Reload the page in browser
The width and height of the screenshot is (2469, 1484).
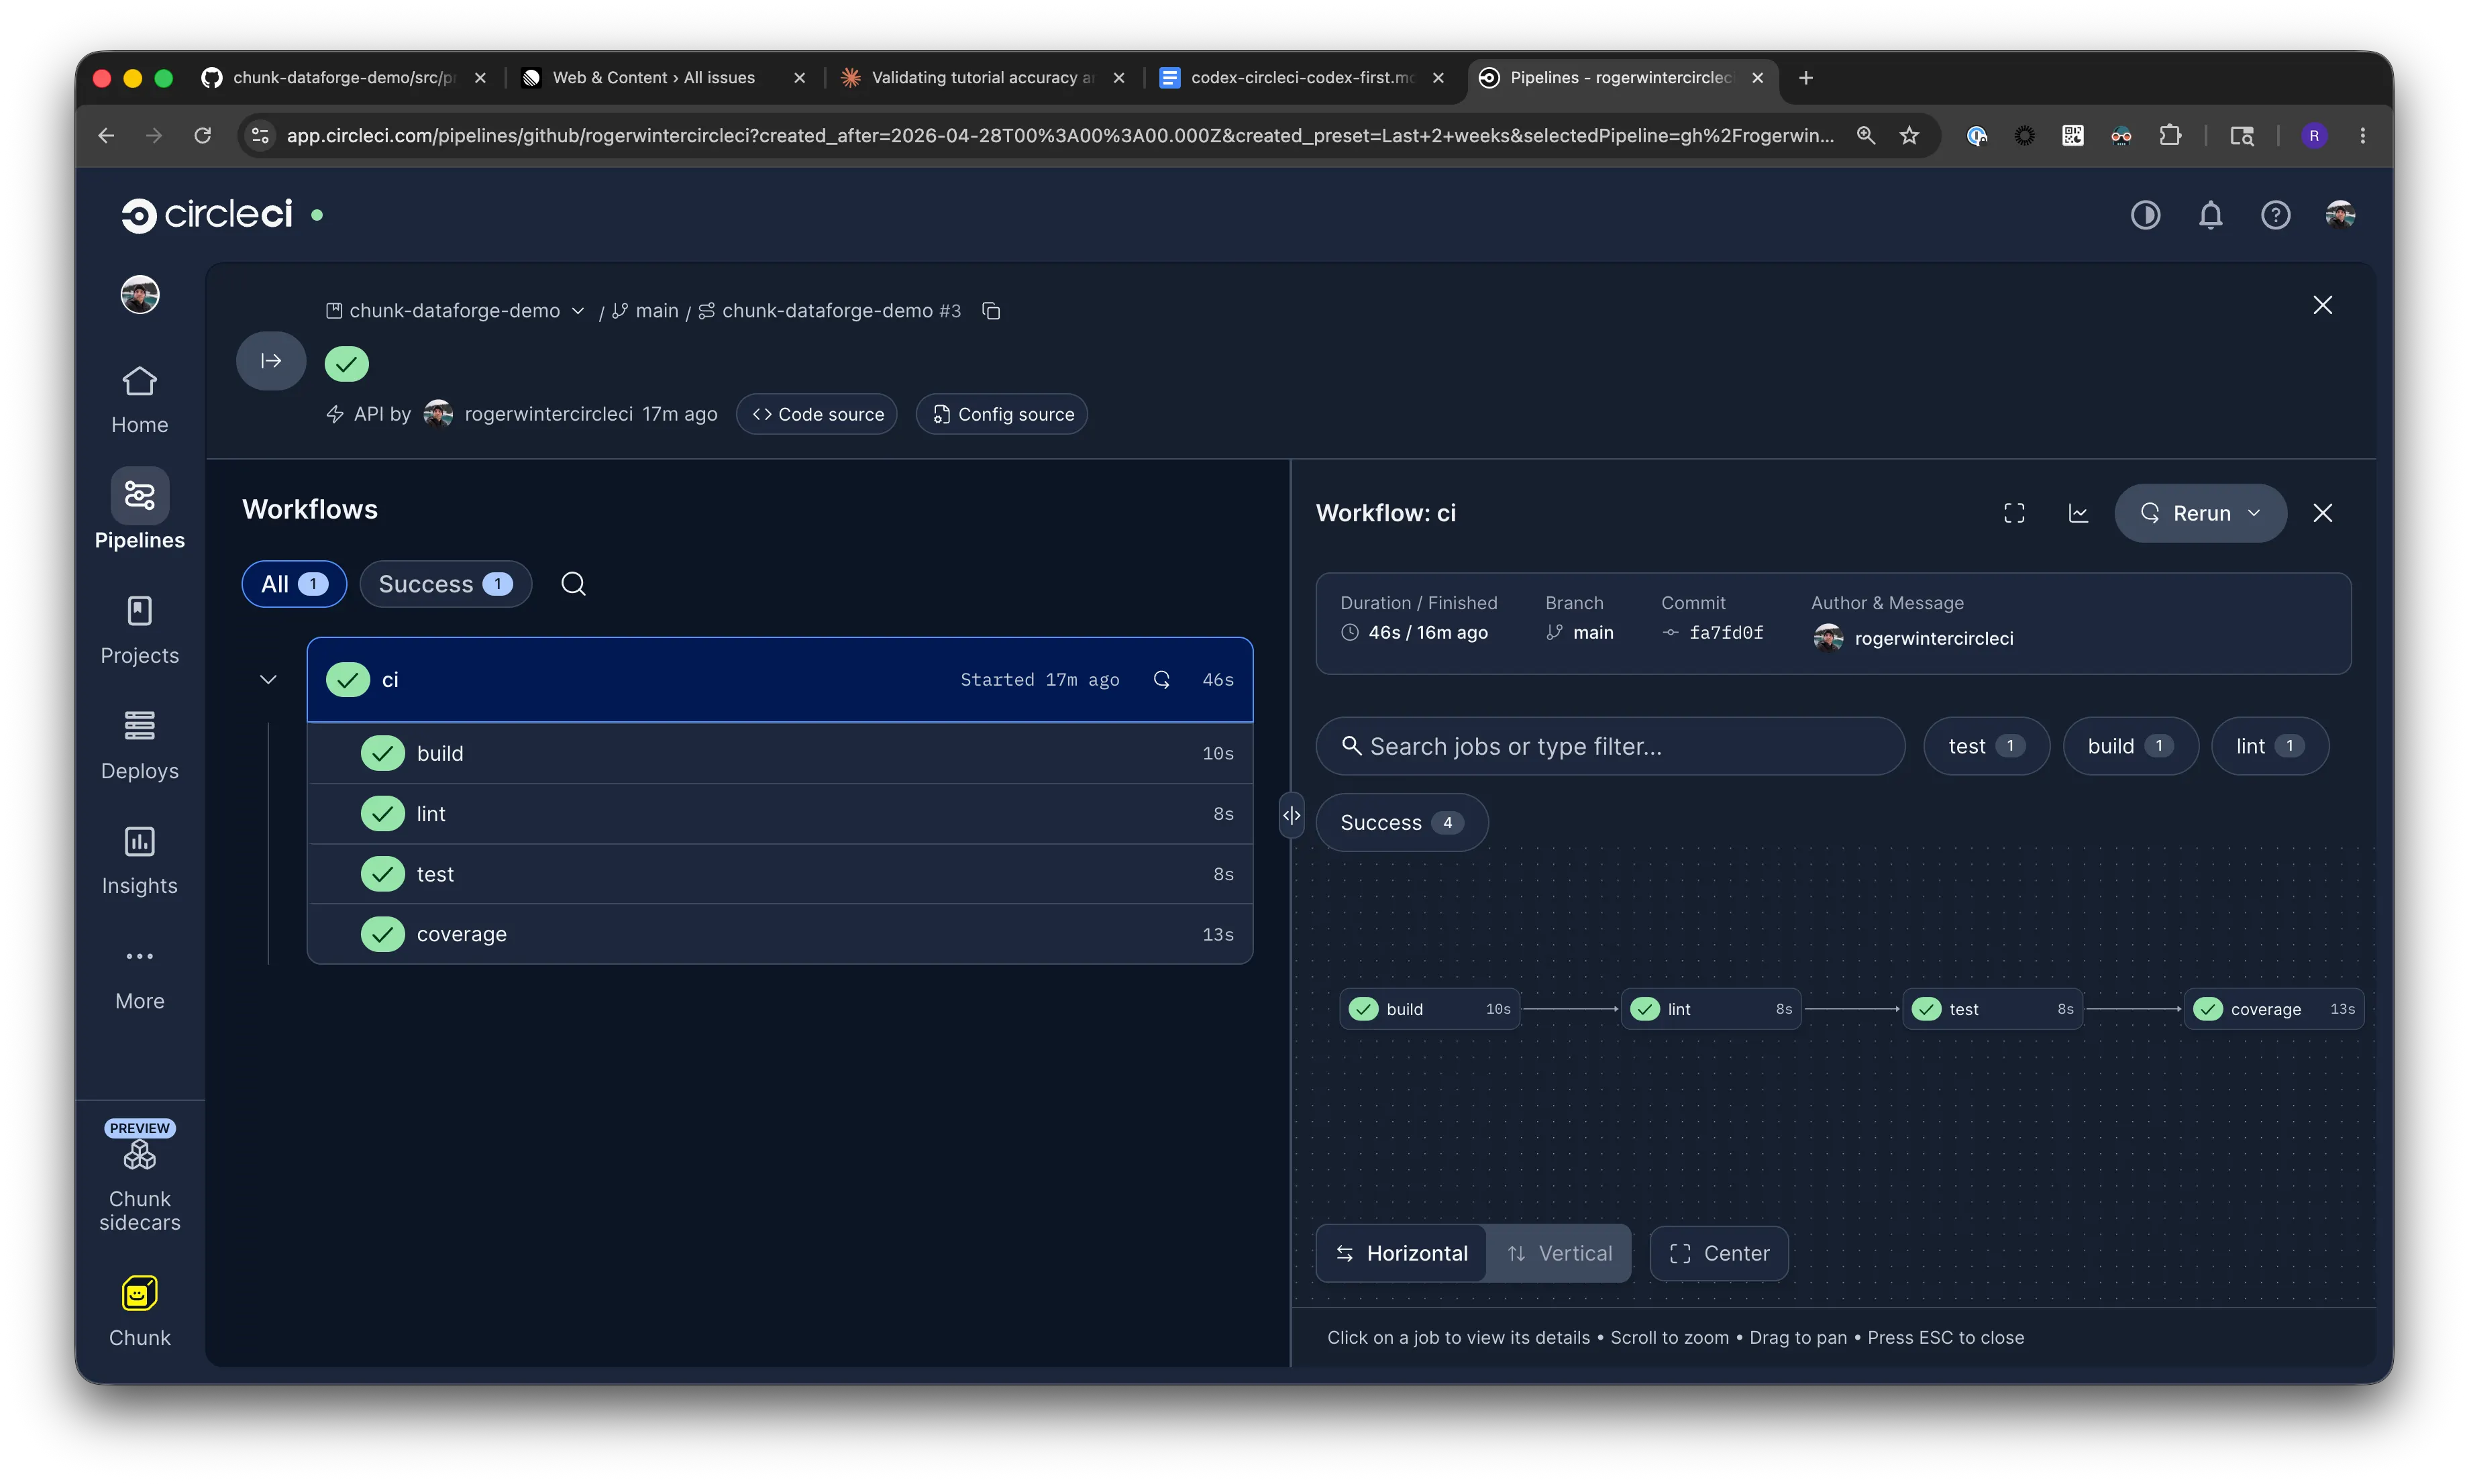[x=202, y=135]
